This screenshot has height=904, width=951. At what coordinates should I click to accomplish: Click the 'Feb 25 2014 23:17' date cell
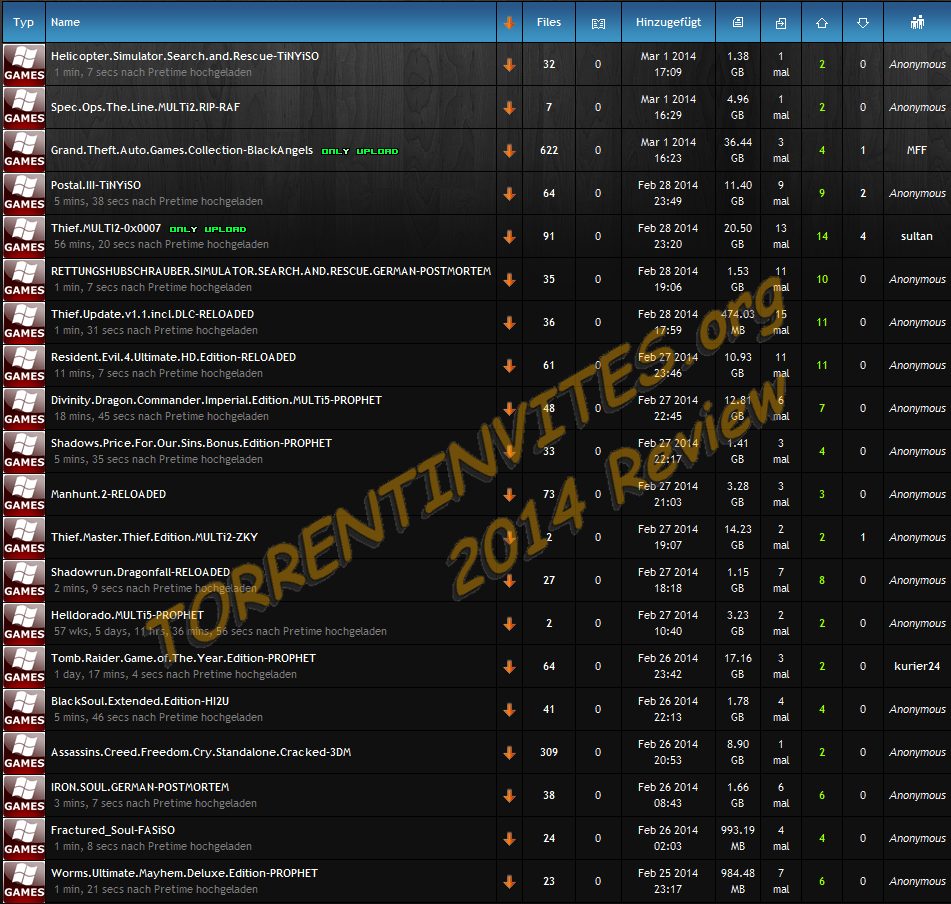[x=668, y=882]
